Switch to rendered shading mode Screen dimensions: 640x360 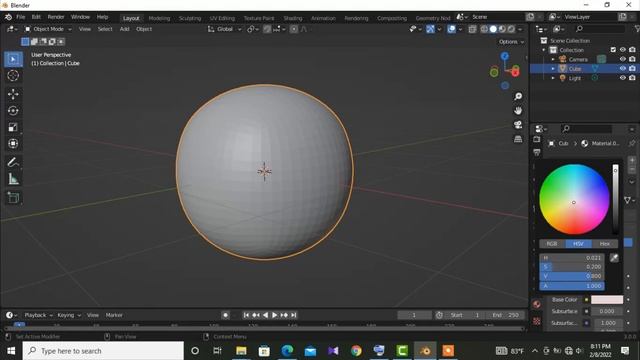click(511, 29)
